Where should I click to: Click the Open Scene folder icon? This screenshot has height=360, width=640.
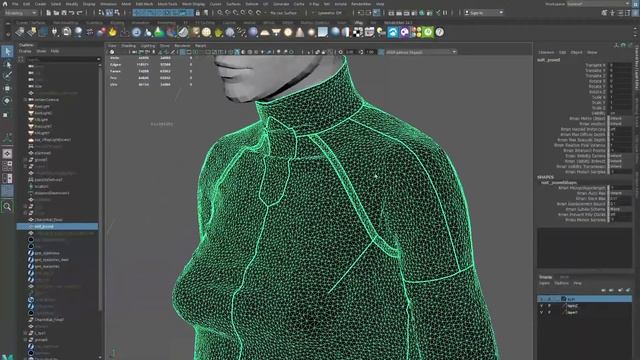(56, 13)
